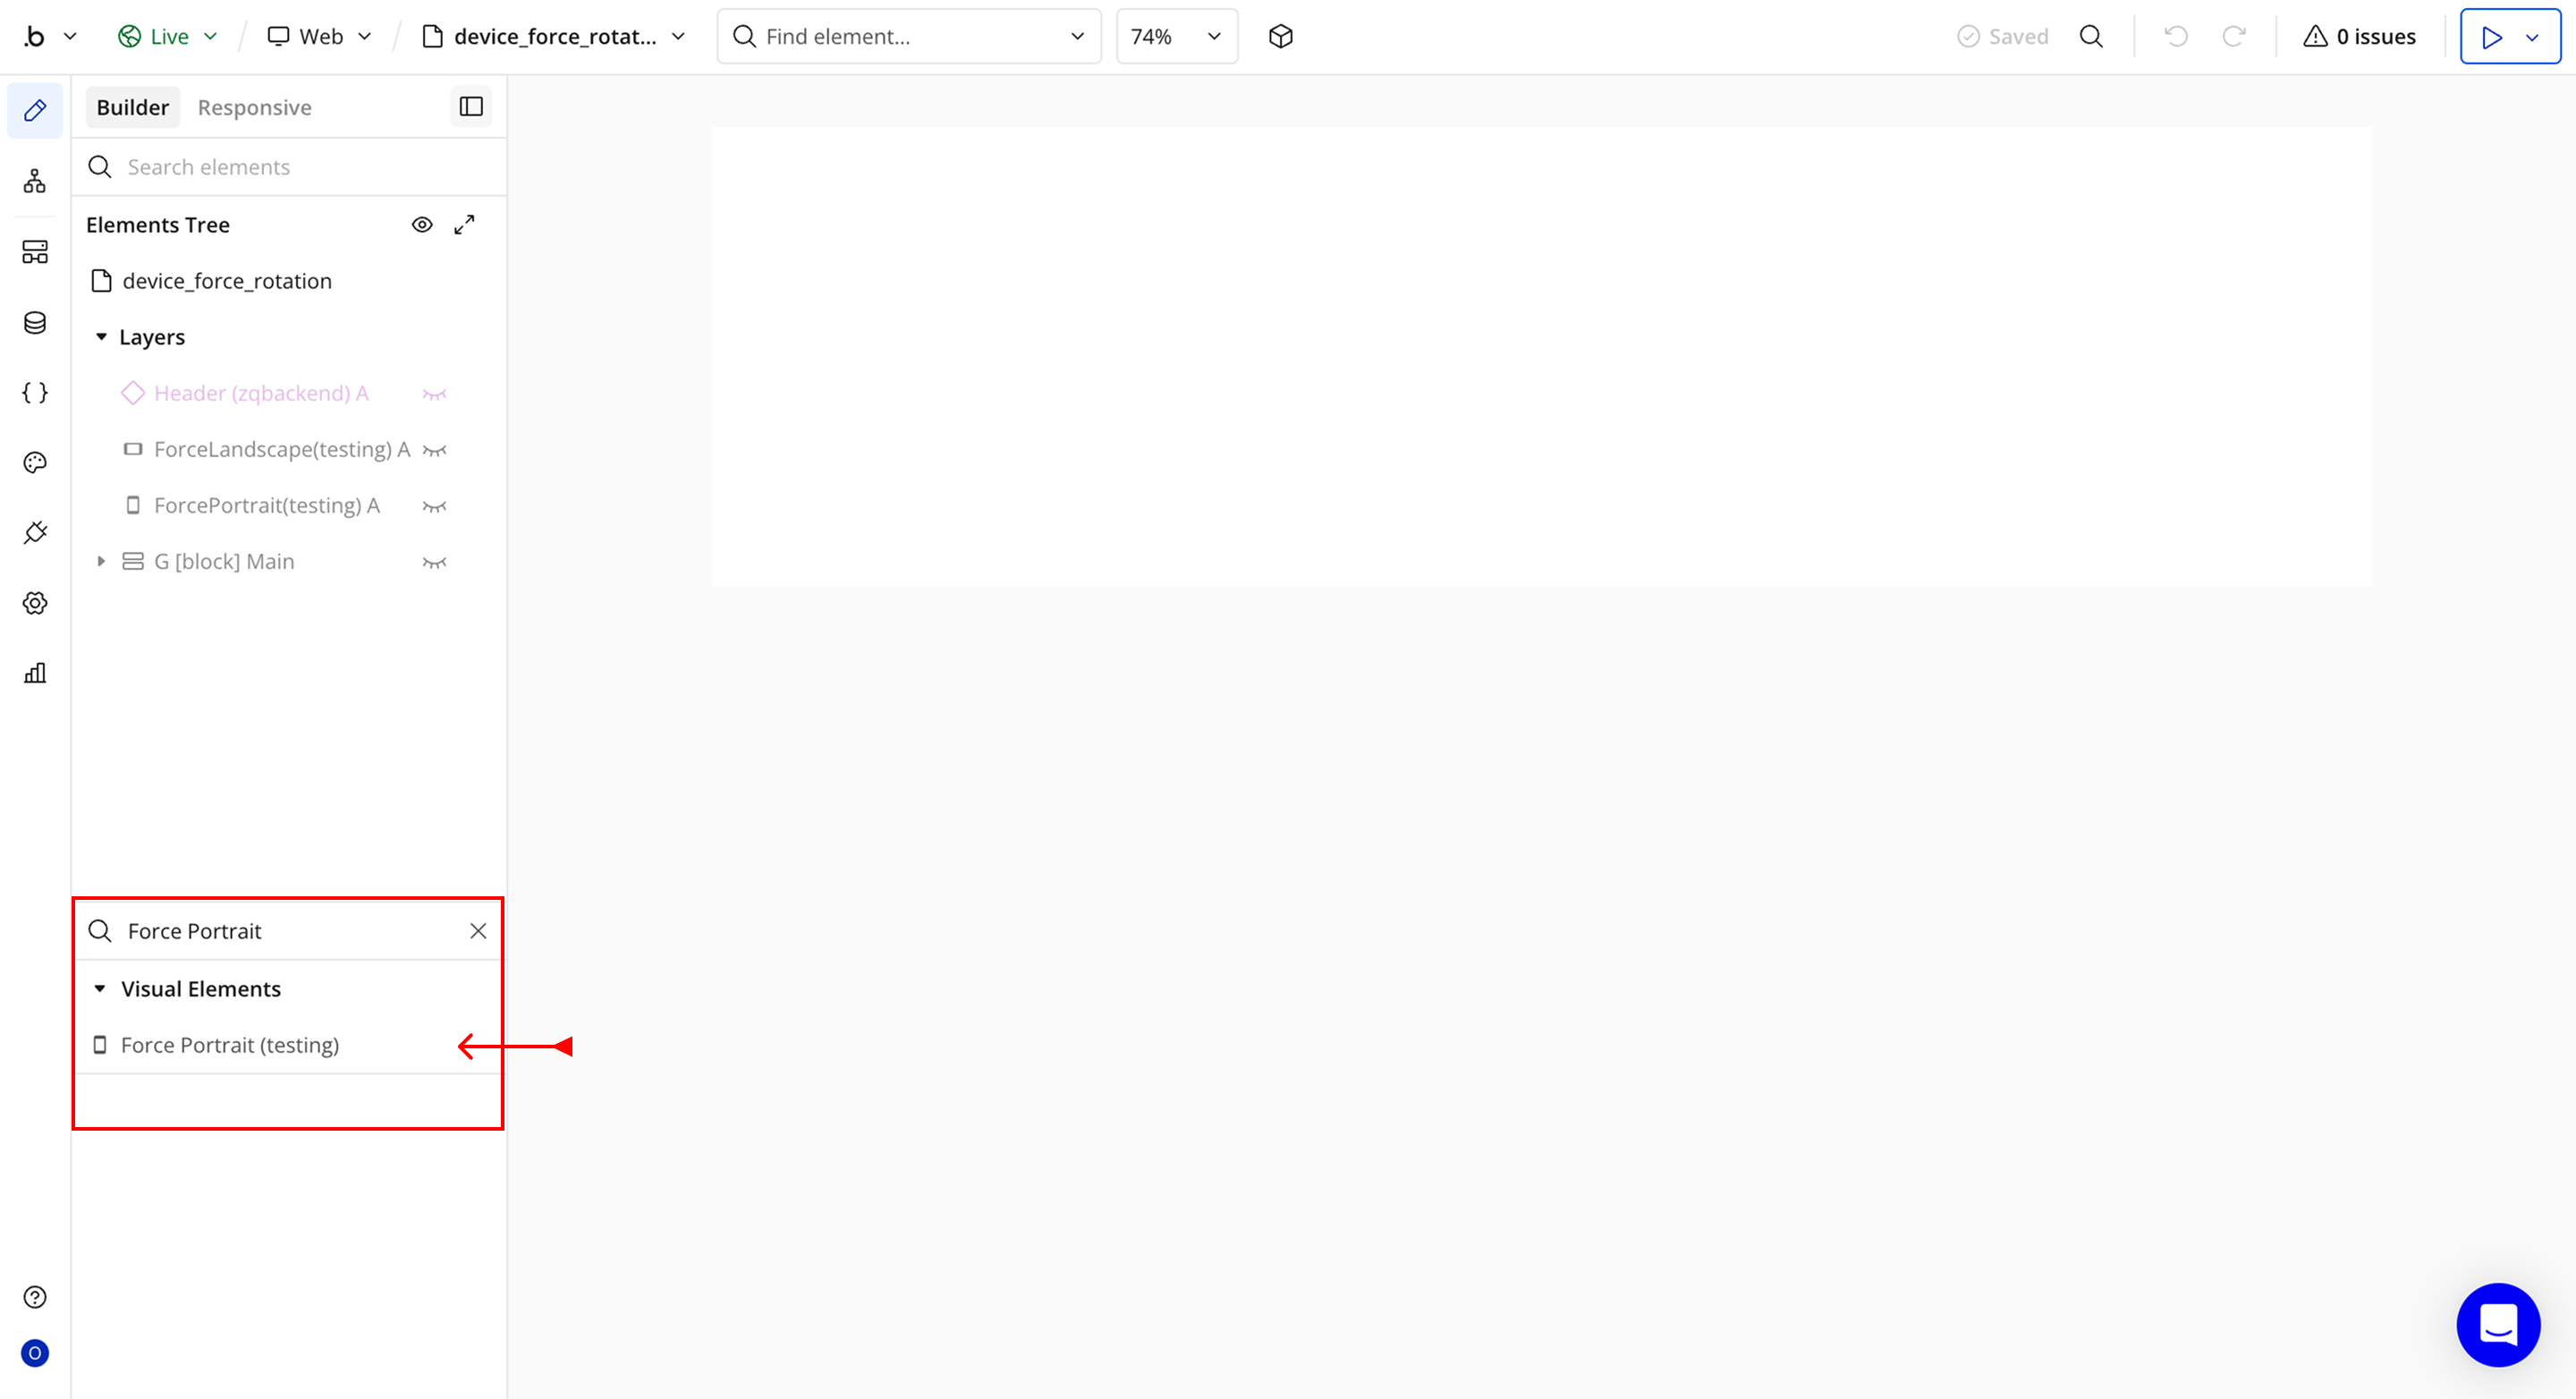
Task: Open the Workflow tab in the sidebar
Action: pos(35,181)
